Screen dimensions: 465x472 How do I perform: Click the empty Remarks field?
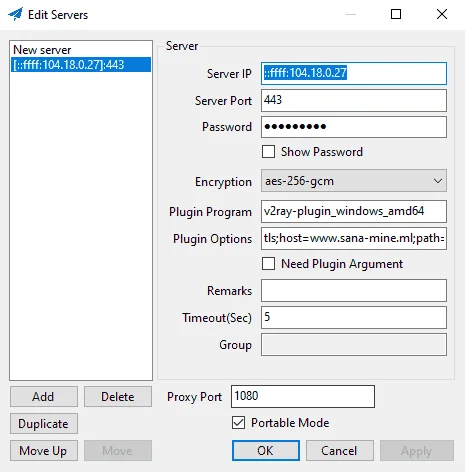coord(354,291)
